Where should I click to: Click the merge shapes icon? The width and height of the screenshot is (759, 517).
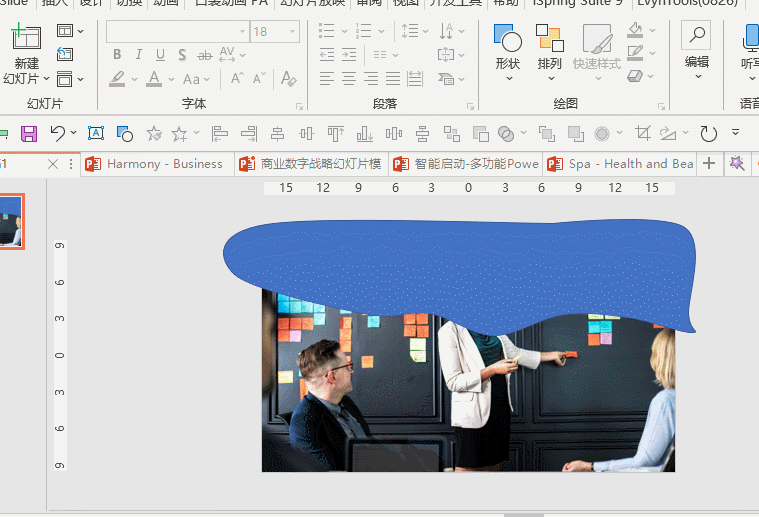point(506,134)
